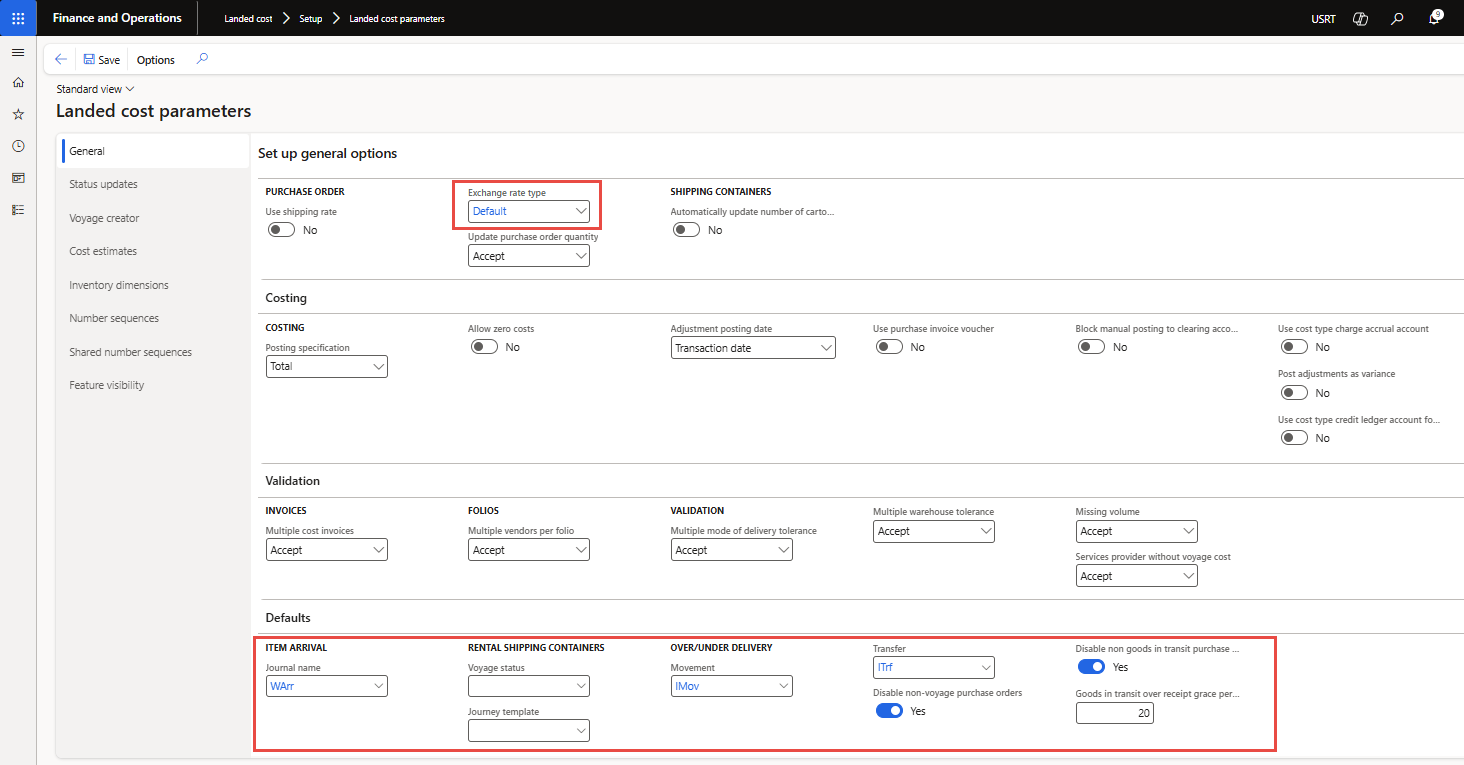Toggle Use shipping rate switch

point(281,230)
